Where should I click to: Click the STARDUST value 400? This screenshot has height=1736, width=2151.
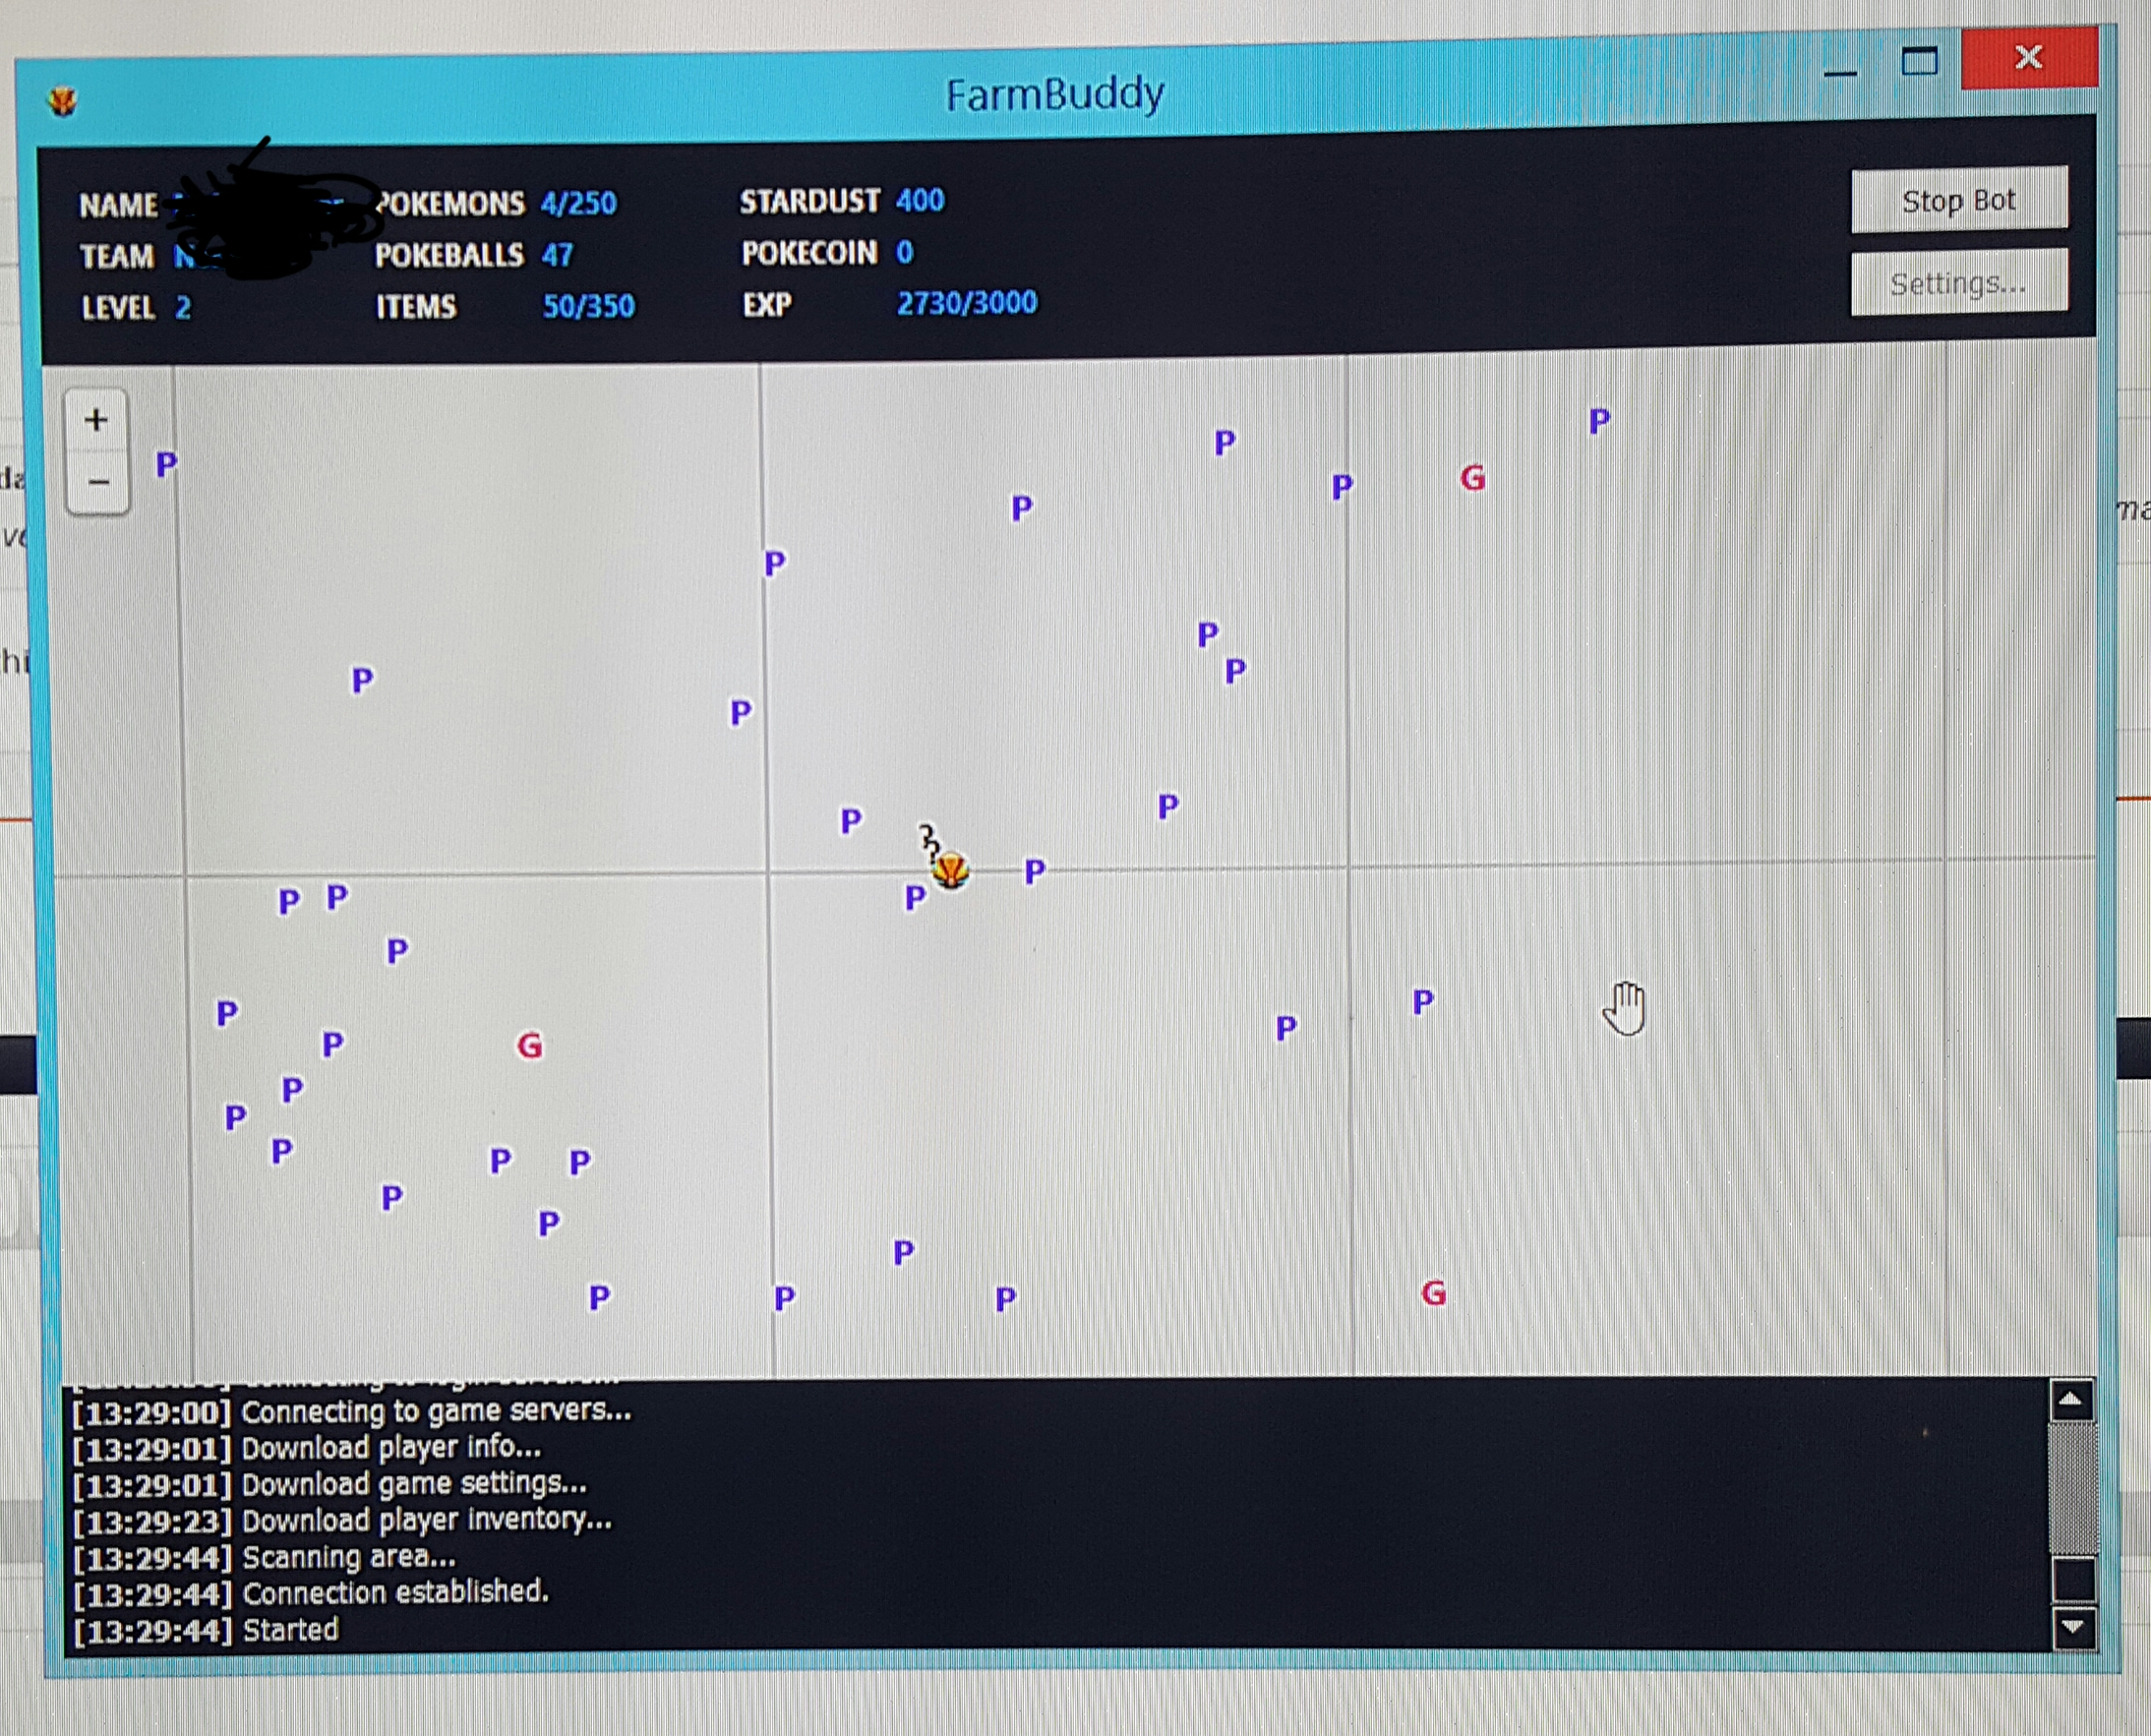coord(920,200)
